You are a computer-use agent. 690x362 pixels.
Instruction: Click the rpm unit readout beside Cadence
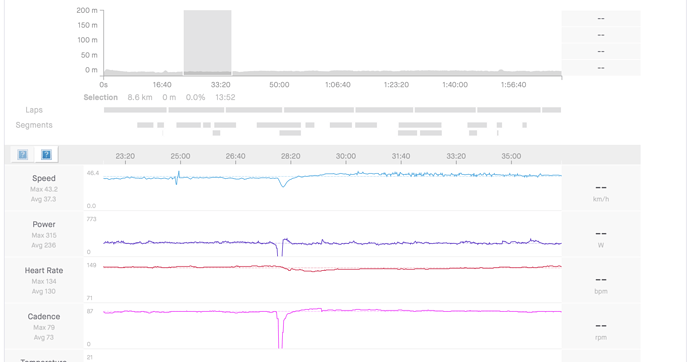601,338
